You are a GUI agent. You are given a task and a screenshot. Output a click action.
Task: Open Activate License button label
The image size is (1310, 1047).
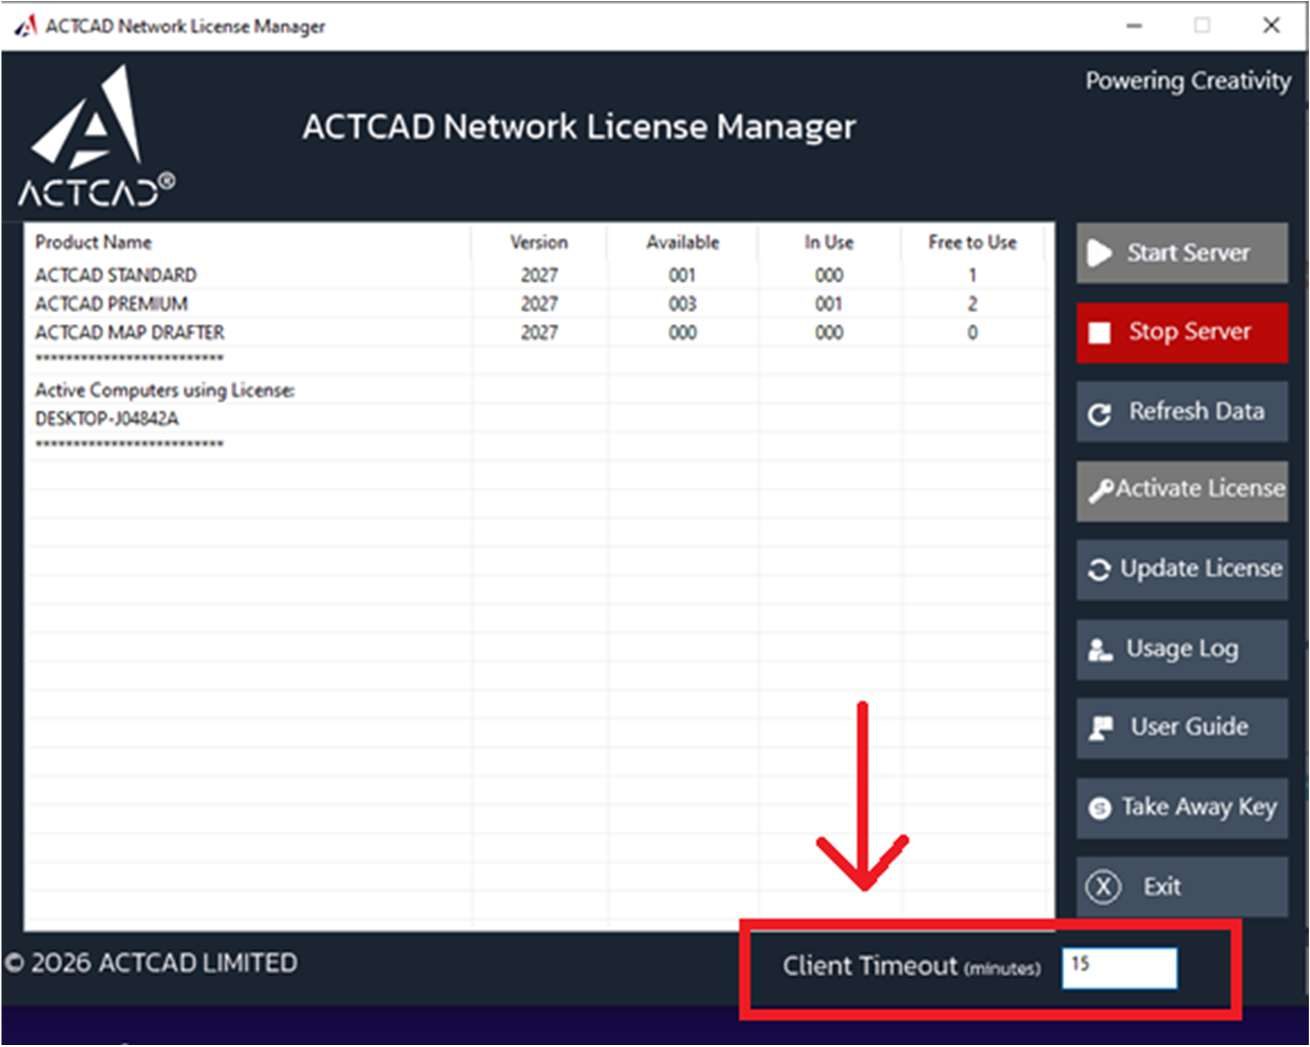1200,488
